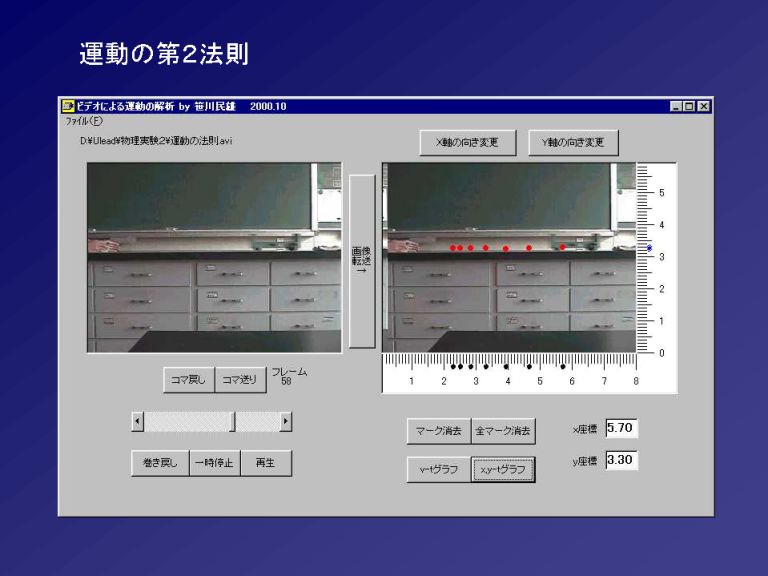Show the v-tグラフ graph
The width and height of the screenshot is (768, 576).
tap(438, 470)
